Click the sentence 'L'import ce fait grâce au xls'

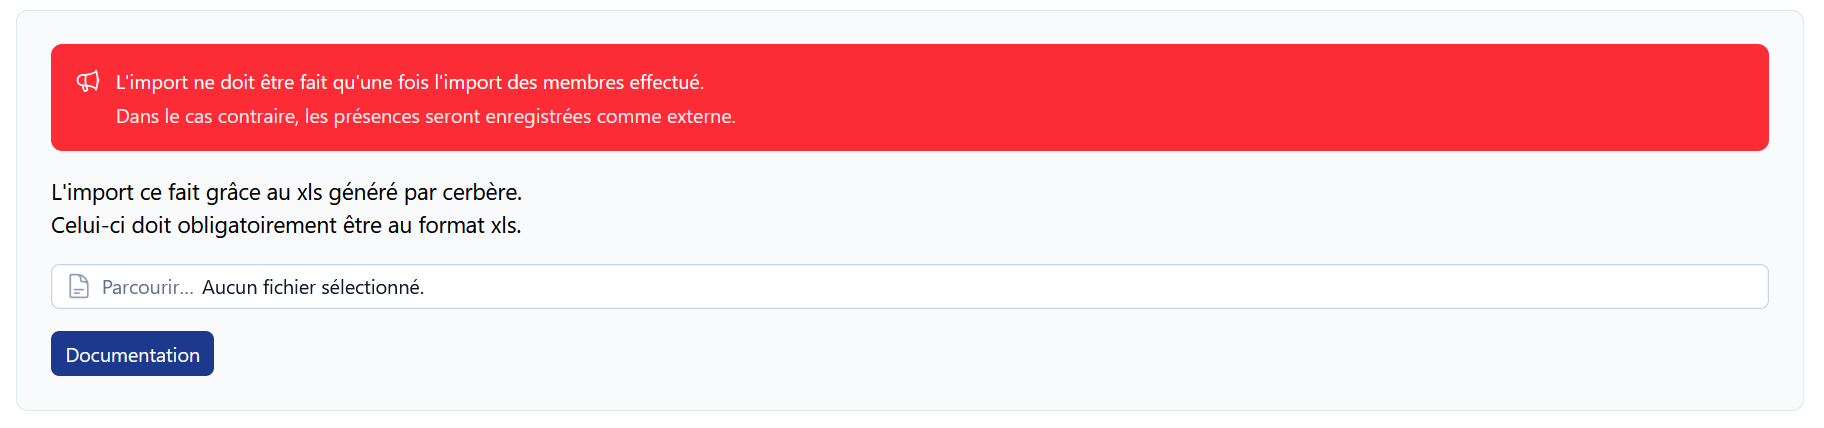click(287, 192)
